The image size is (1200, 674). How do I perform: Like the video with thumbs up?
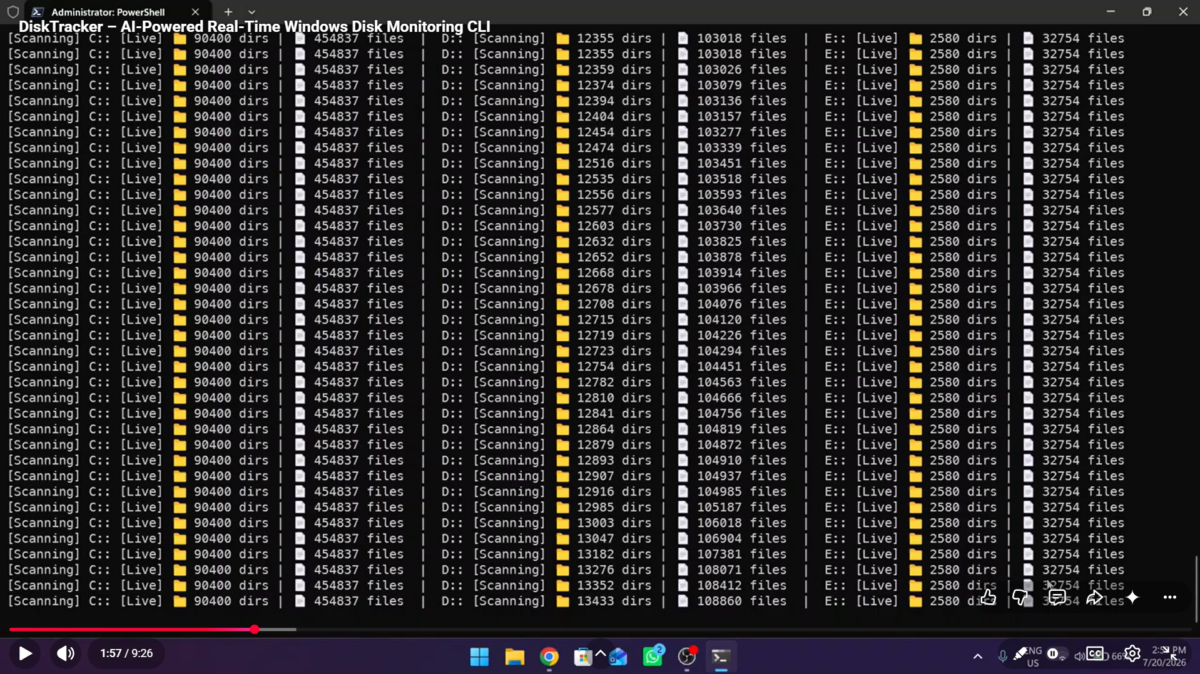987,597
